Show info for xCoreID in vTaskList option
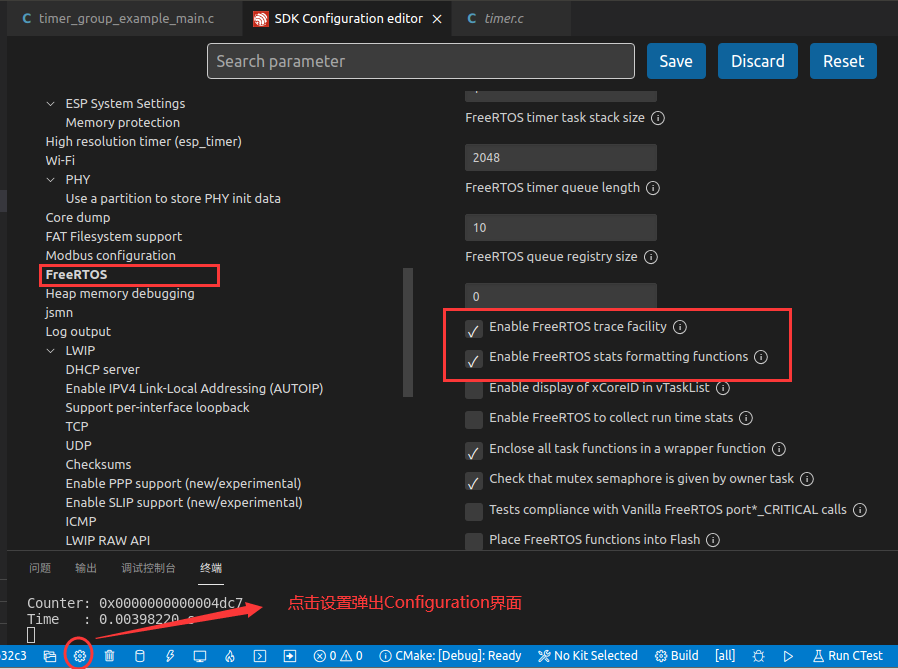This screenshot has width=898, height=669. (723, 388)
